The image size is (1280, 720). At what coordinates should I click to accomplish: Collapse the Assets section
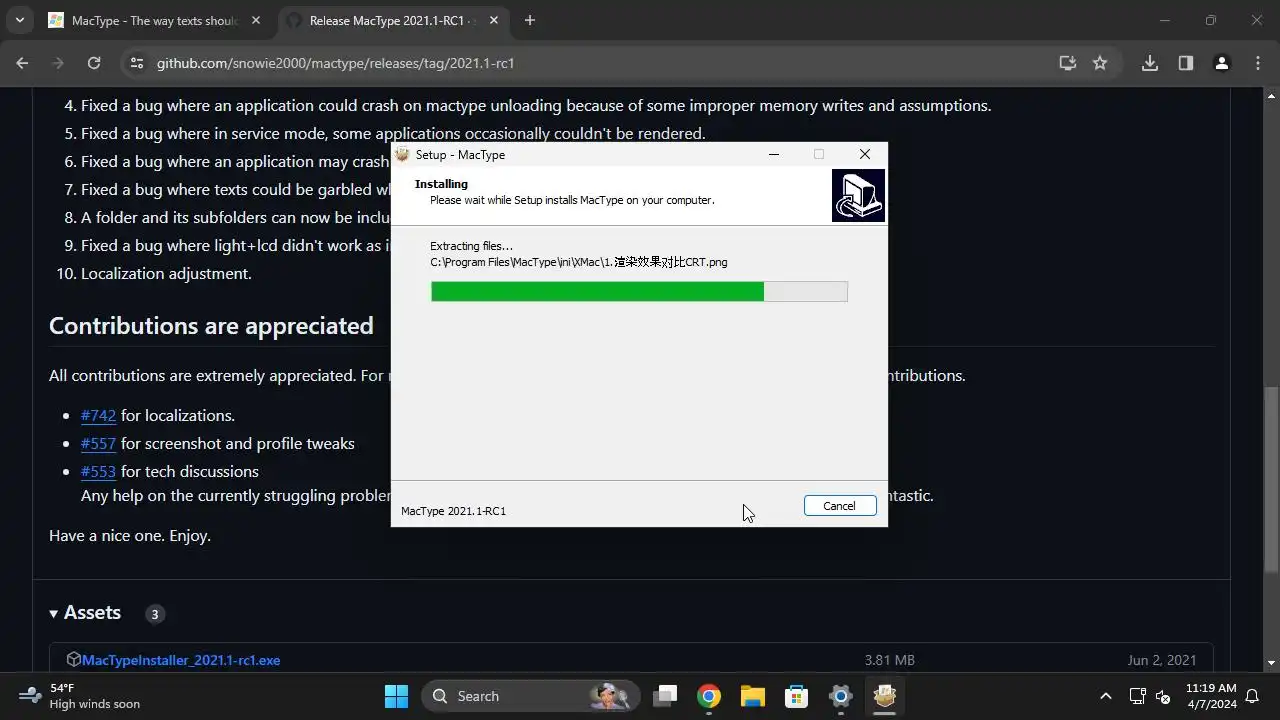pos(85,613)
